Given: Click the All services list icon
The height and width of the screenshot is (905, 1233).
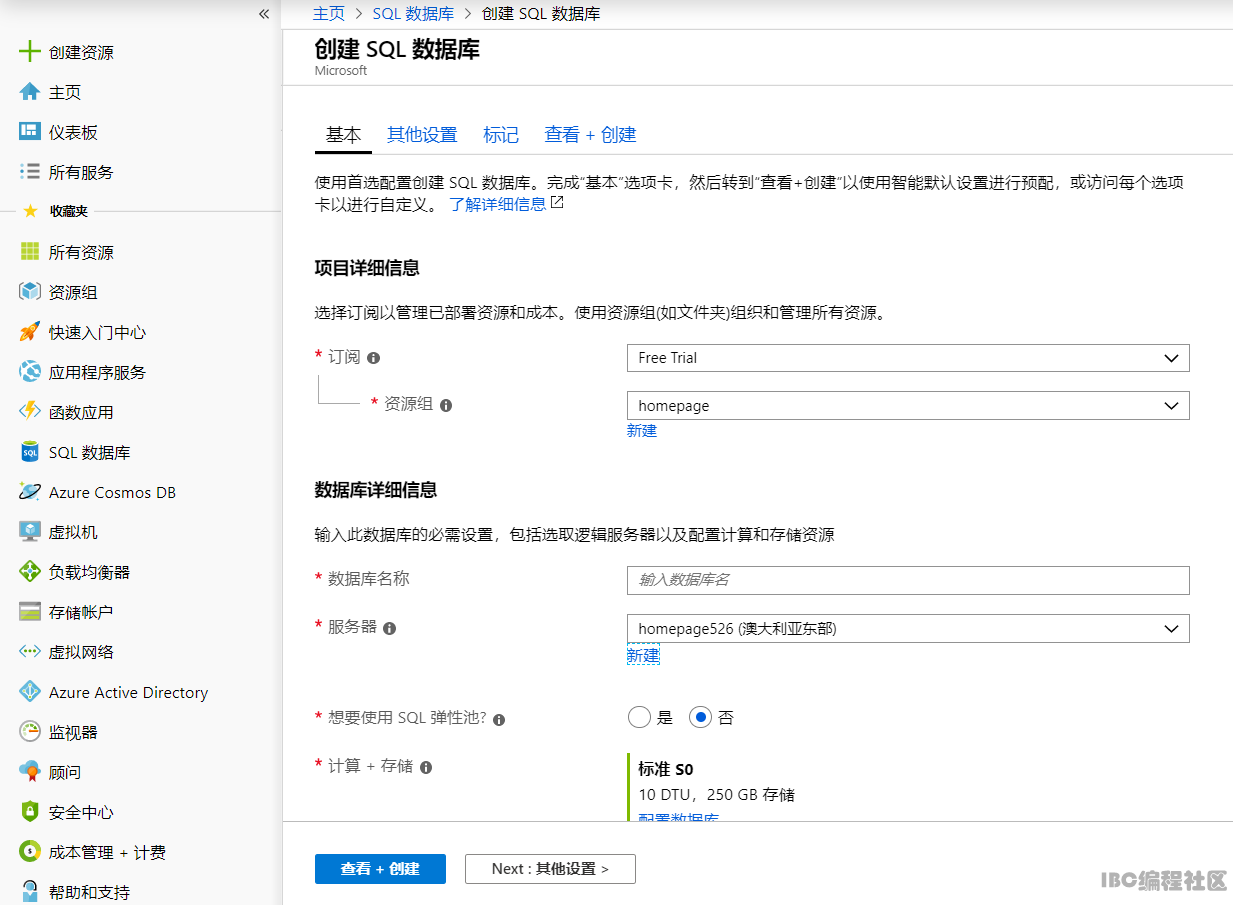Looking at the screenshot, I should point(30,172).
